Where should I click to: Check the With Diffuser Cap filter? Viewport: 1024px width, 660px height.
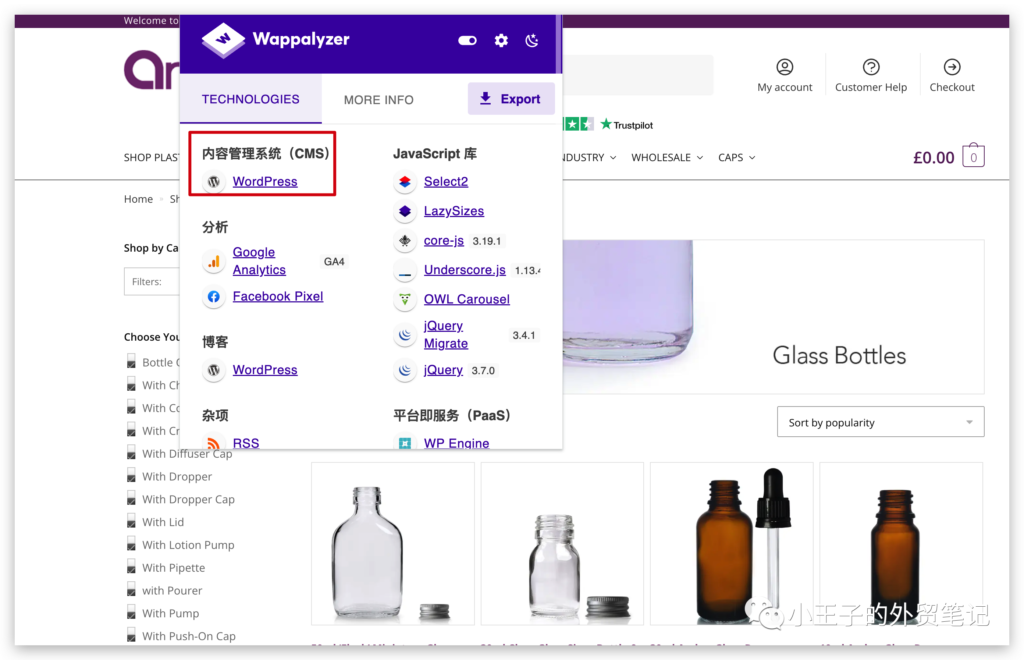click(x=131, y=454)
